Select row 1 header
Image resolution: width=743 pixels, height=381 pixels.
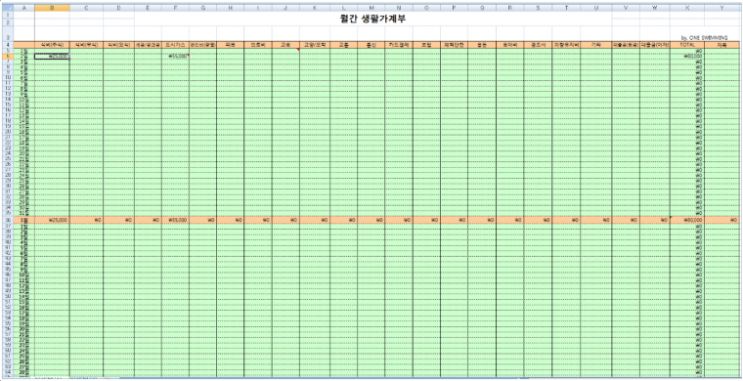(7, 15)
